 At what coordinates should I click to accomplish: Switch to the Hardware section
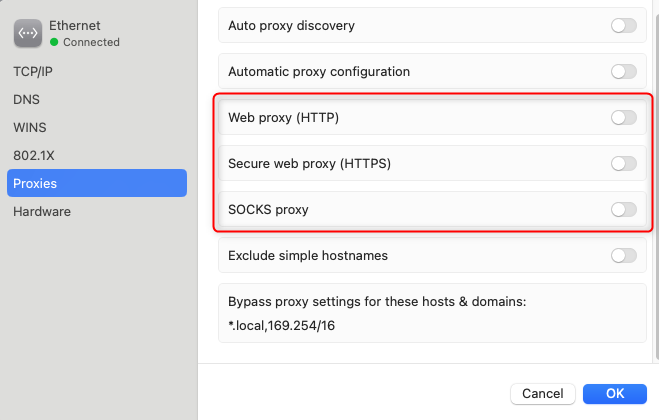(x=42, y=211)
